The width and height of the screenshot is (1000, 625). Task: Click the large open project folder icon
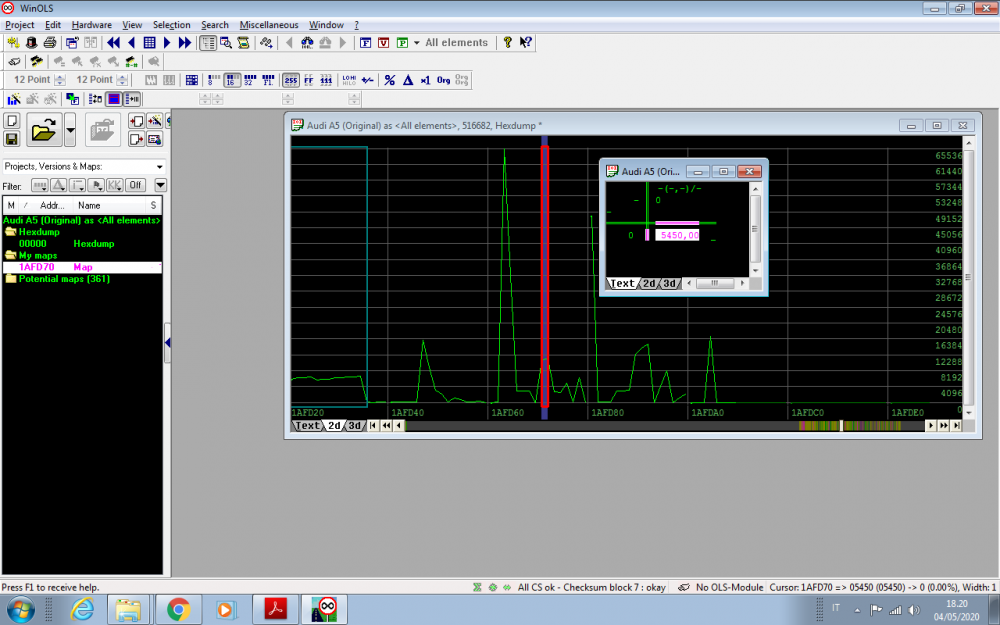44,130
